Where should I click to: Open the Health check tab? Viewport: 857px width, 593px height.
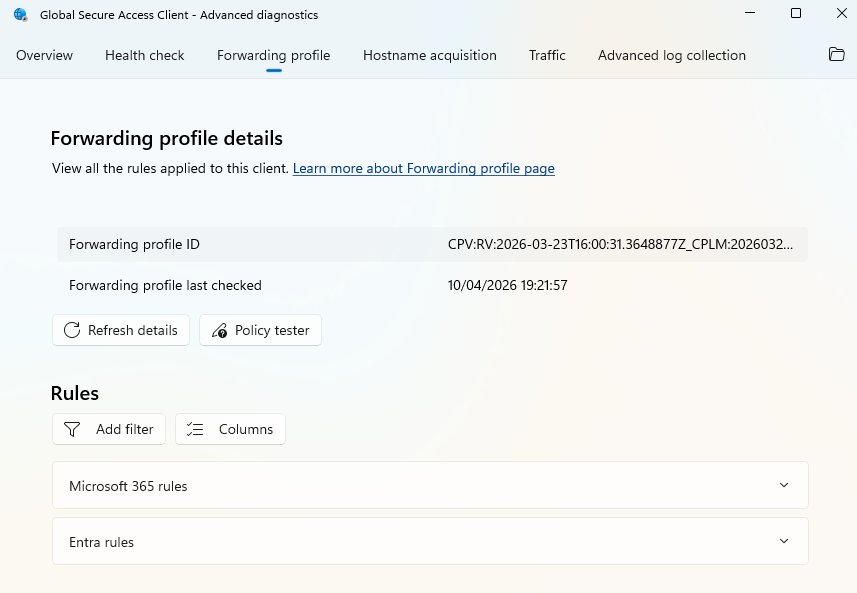click(145, 55)
